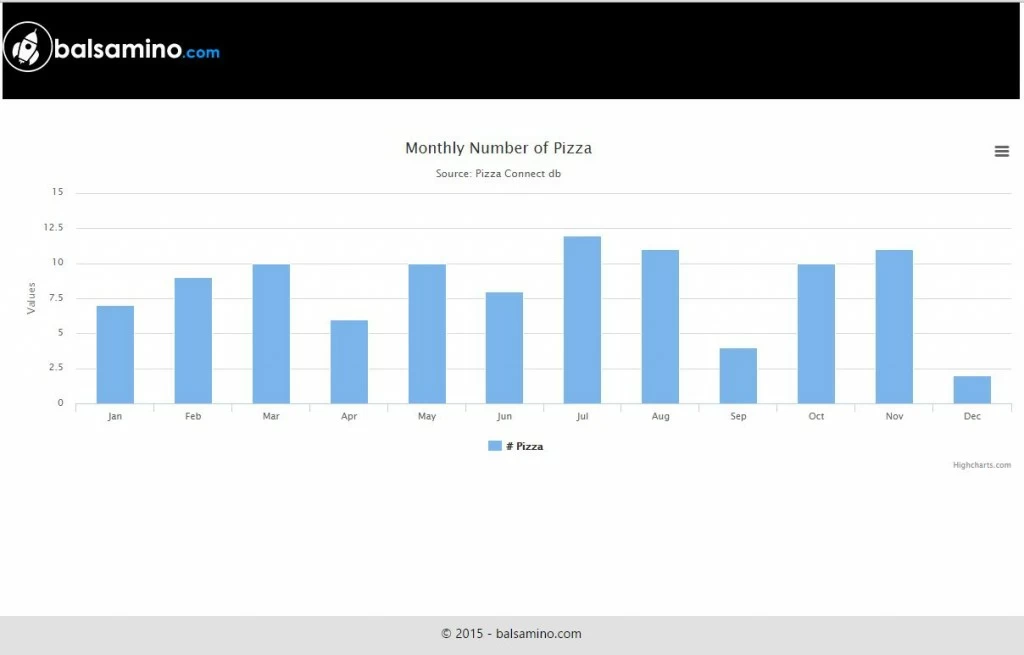Viewport: 1024px width, 655px height.
Task: Select the Mar bar in chart
Action: point(271,334)
